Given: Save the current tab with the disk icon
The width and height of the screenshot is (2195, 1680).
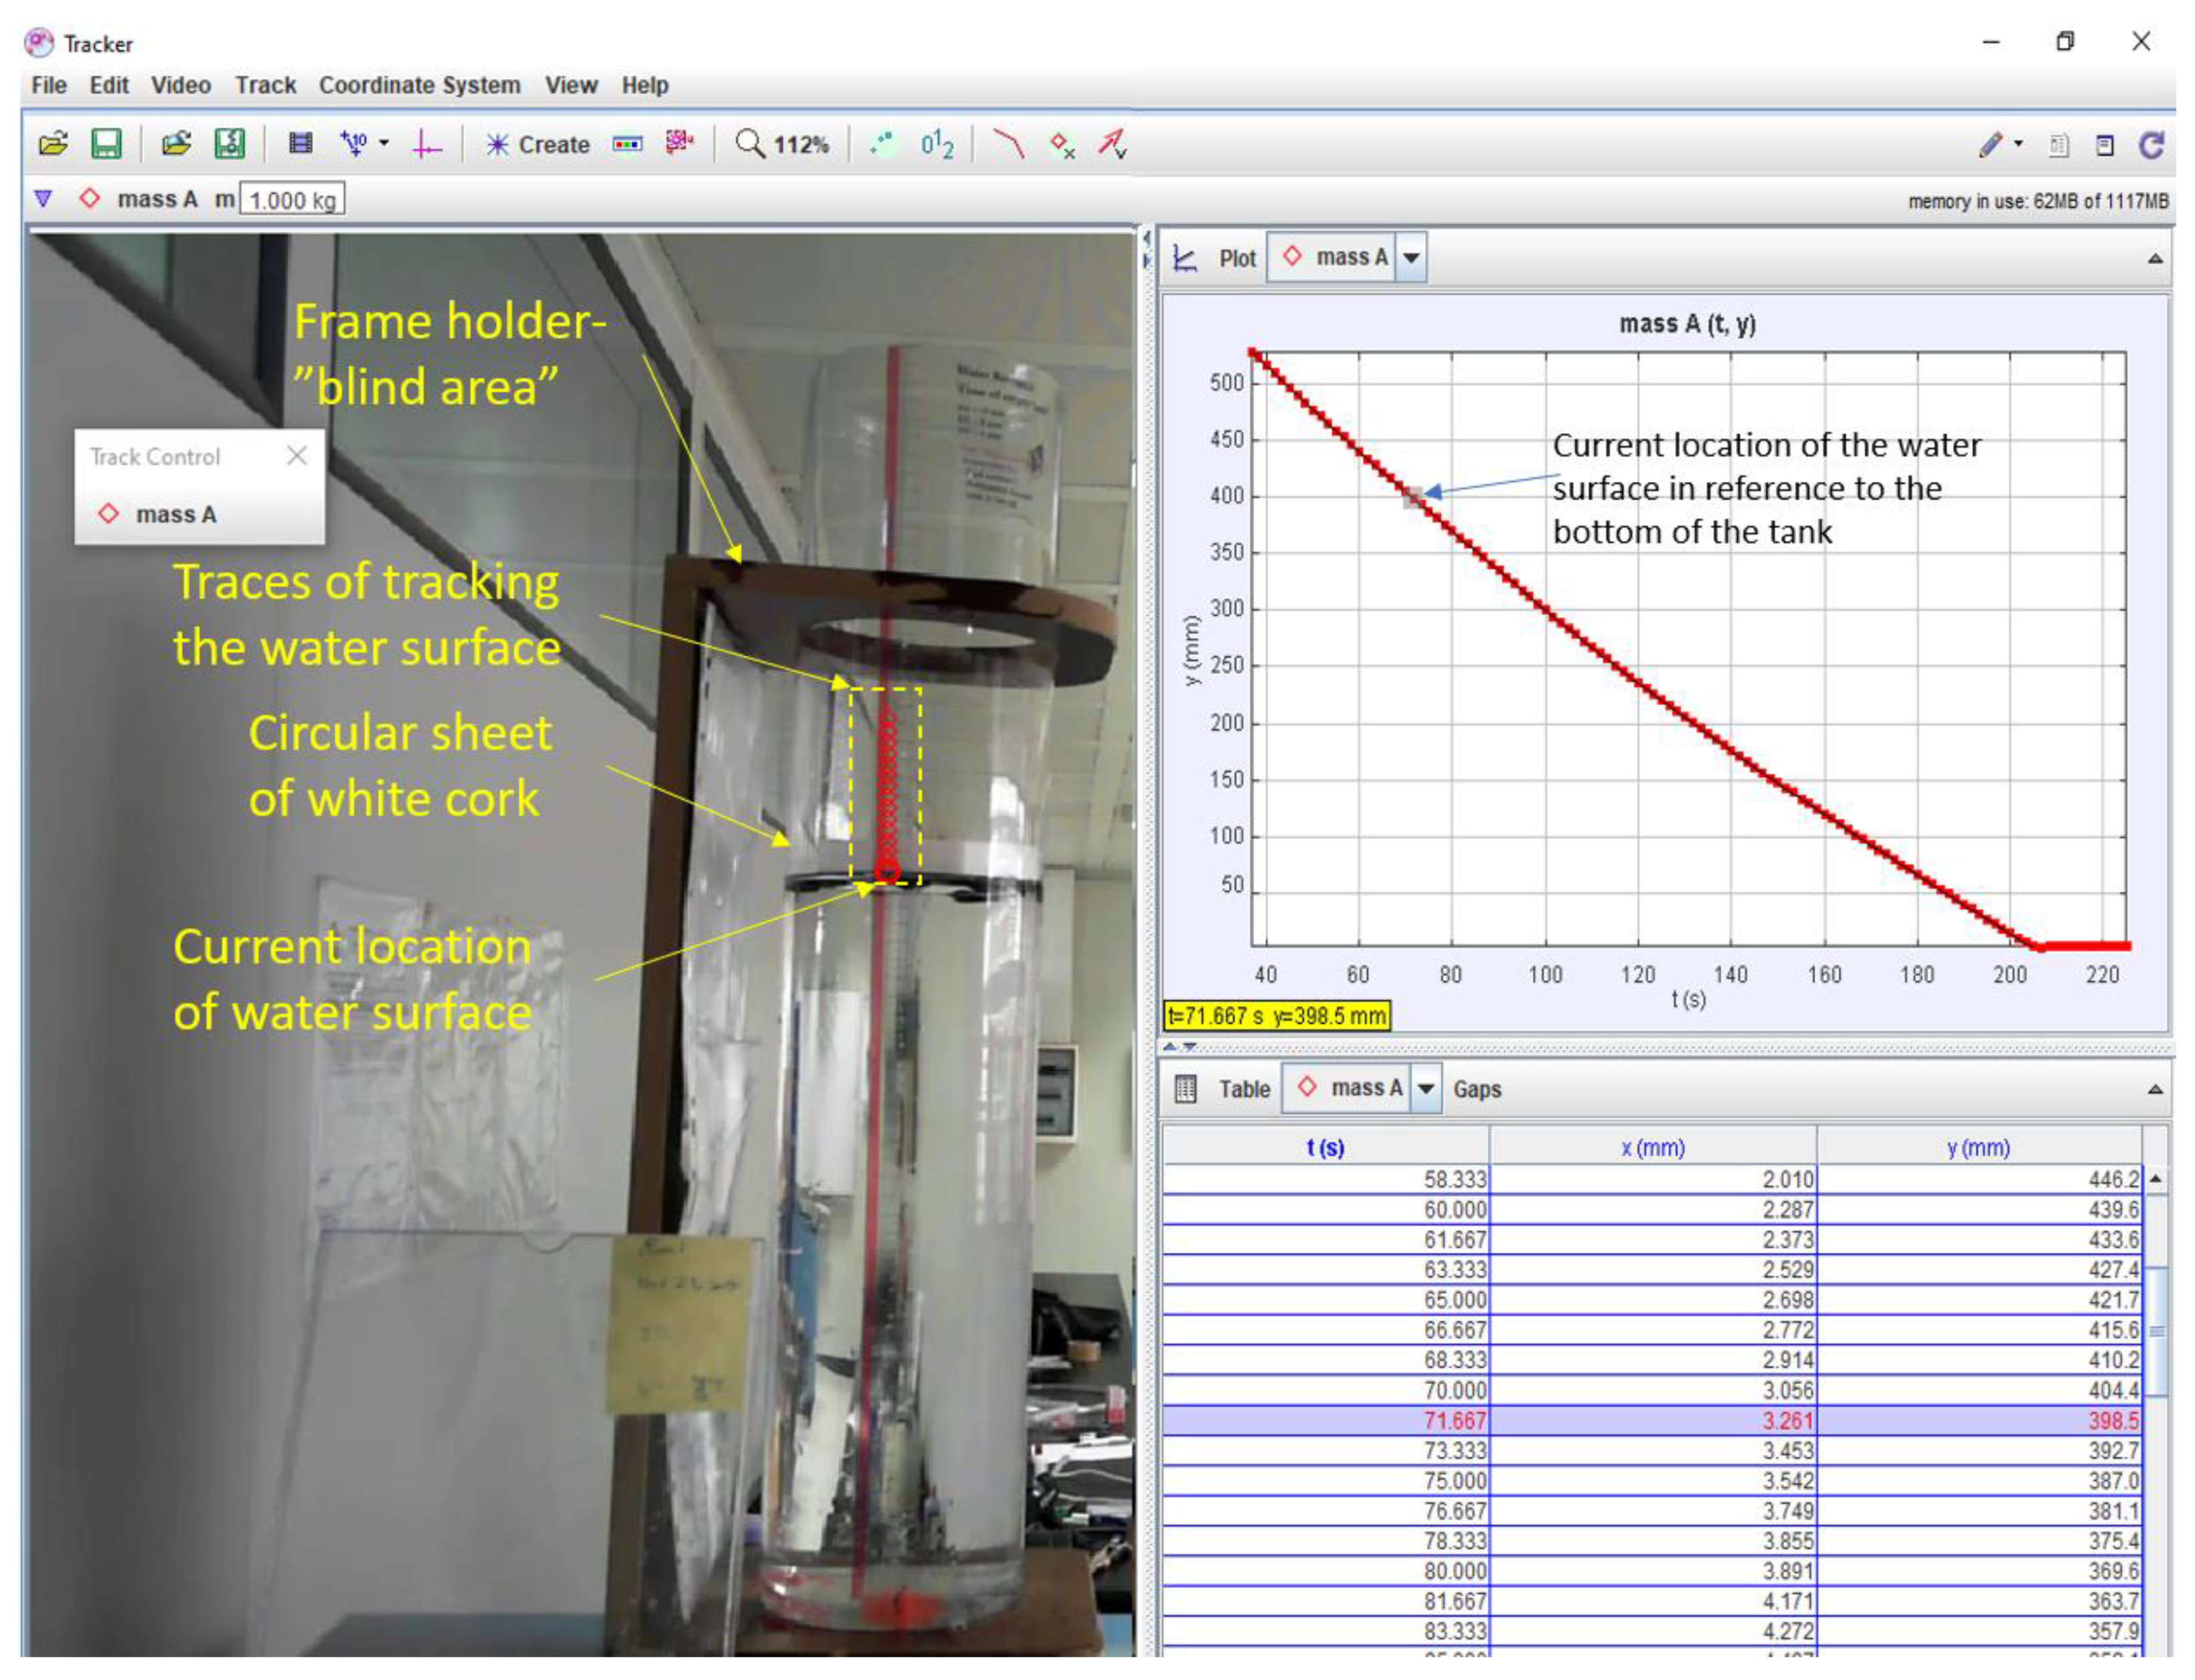Looking at the screenshot, I should coord(106,144).
